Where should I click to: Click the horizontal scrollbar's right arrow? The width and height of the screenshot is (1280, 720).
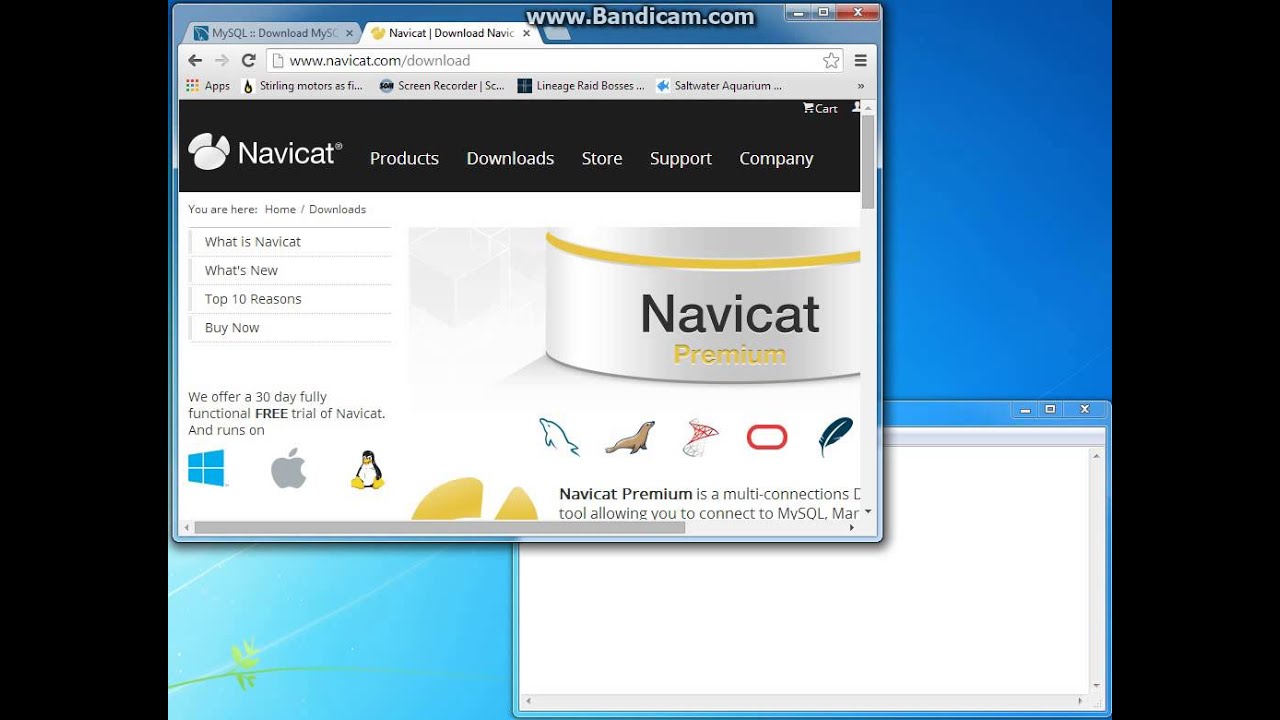(x=852, y=527)
